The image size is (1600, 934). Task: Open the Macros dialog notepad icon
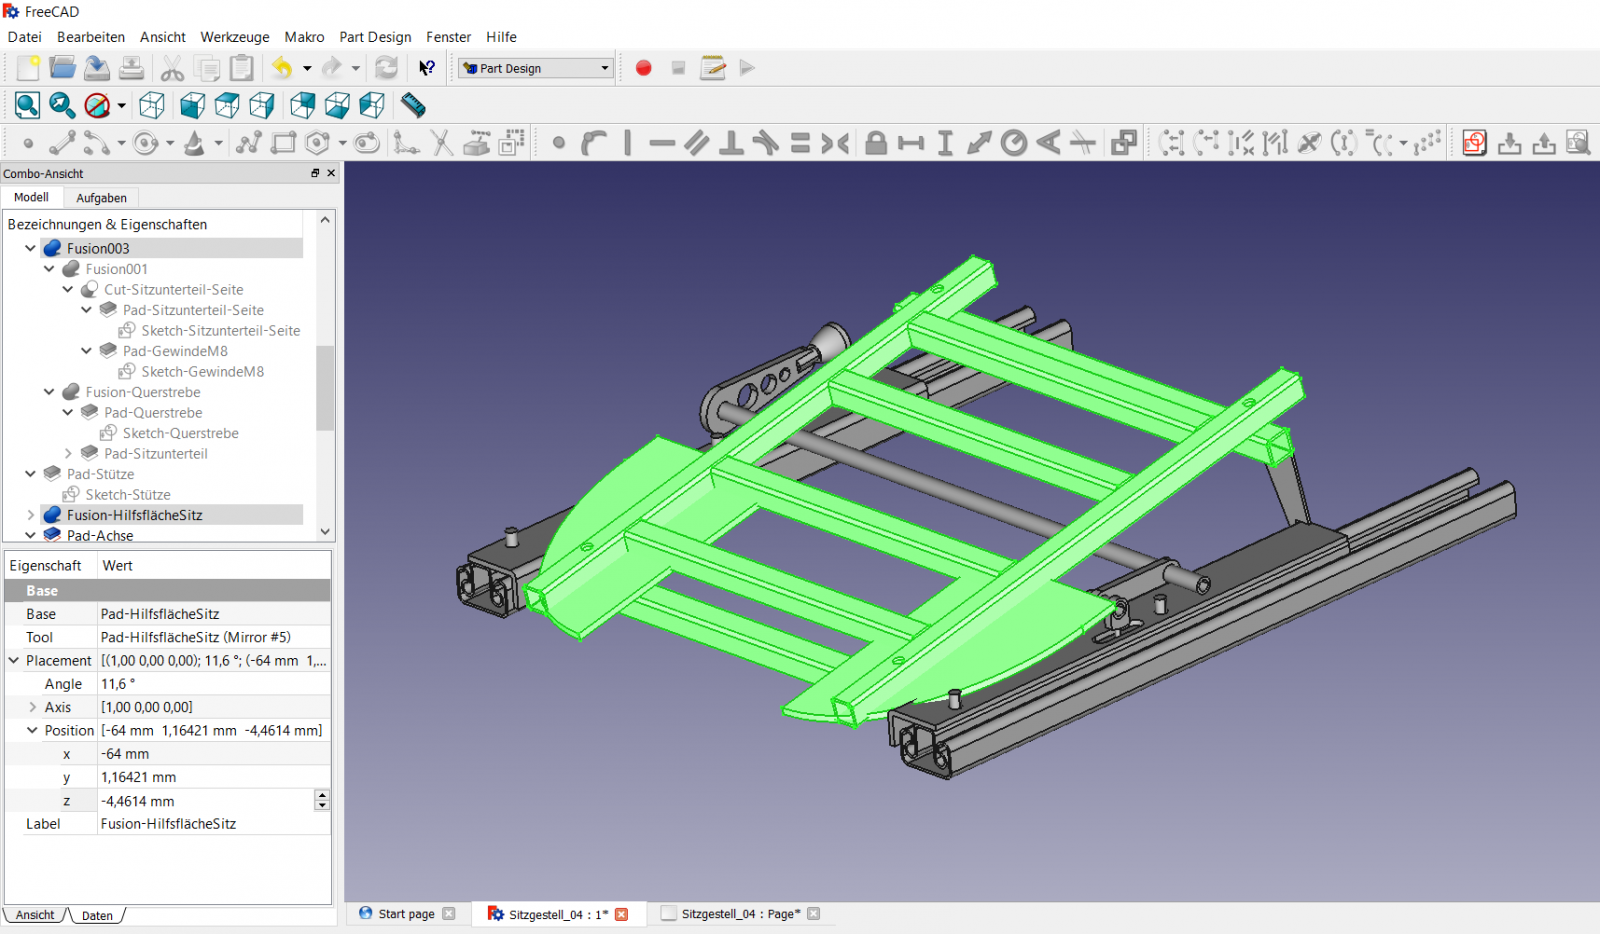[713, 68]
